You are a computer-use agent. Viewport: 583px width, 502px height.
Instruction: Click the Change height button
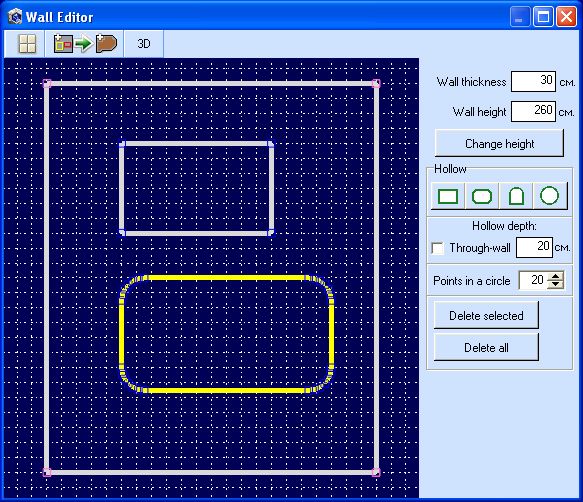point(499,144)
